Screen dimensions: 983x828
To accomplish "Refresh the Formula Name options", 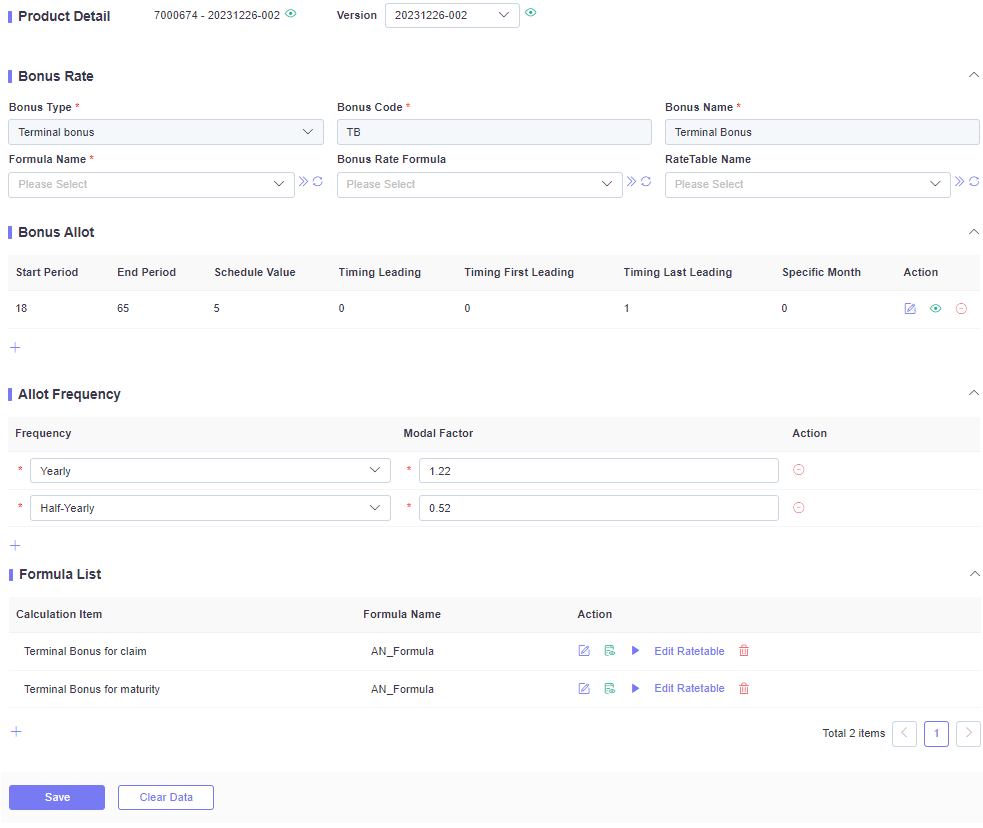I will (318, 182).
